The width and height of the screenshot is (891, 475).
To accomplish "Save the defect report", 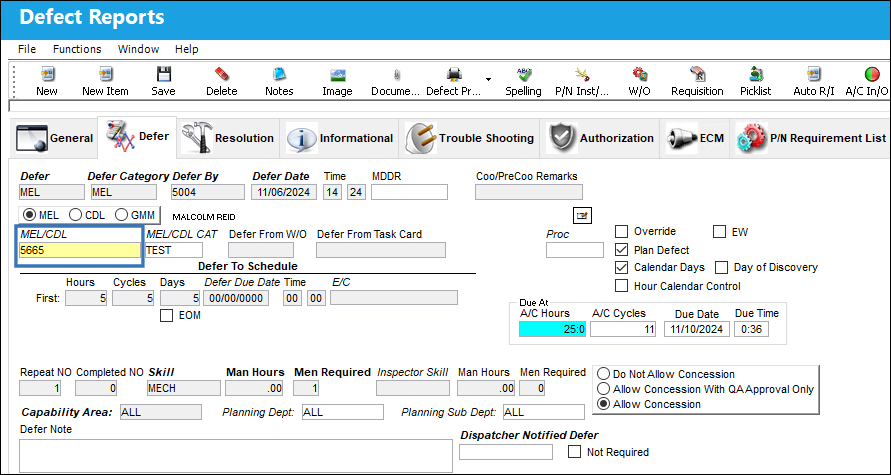I will [164, 74].
